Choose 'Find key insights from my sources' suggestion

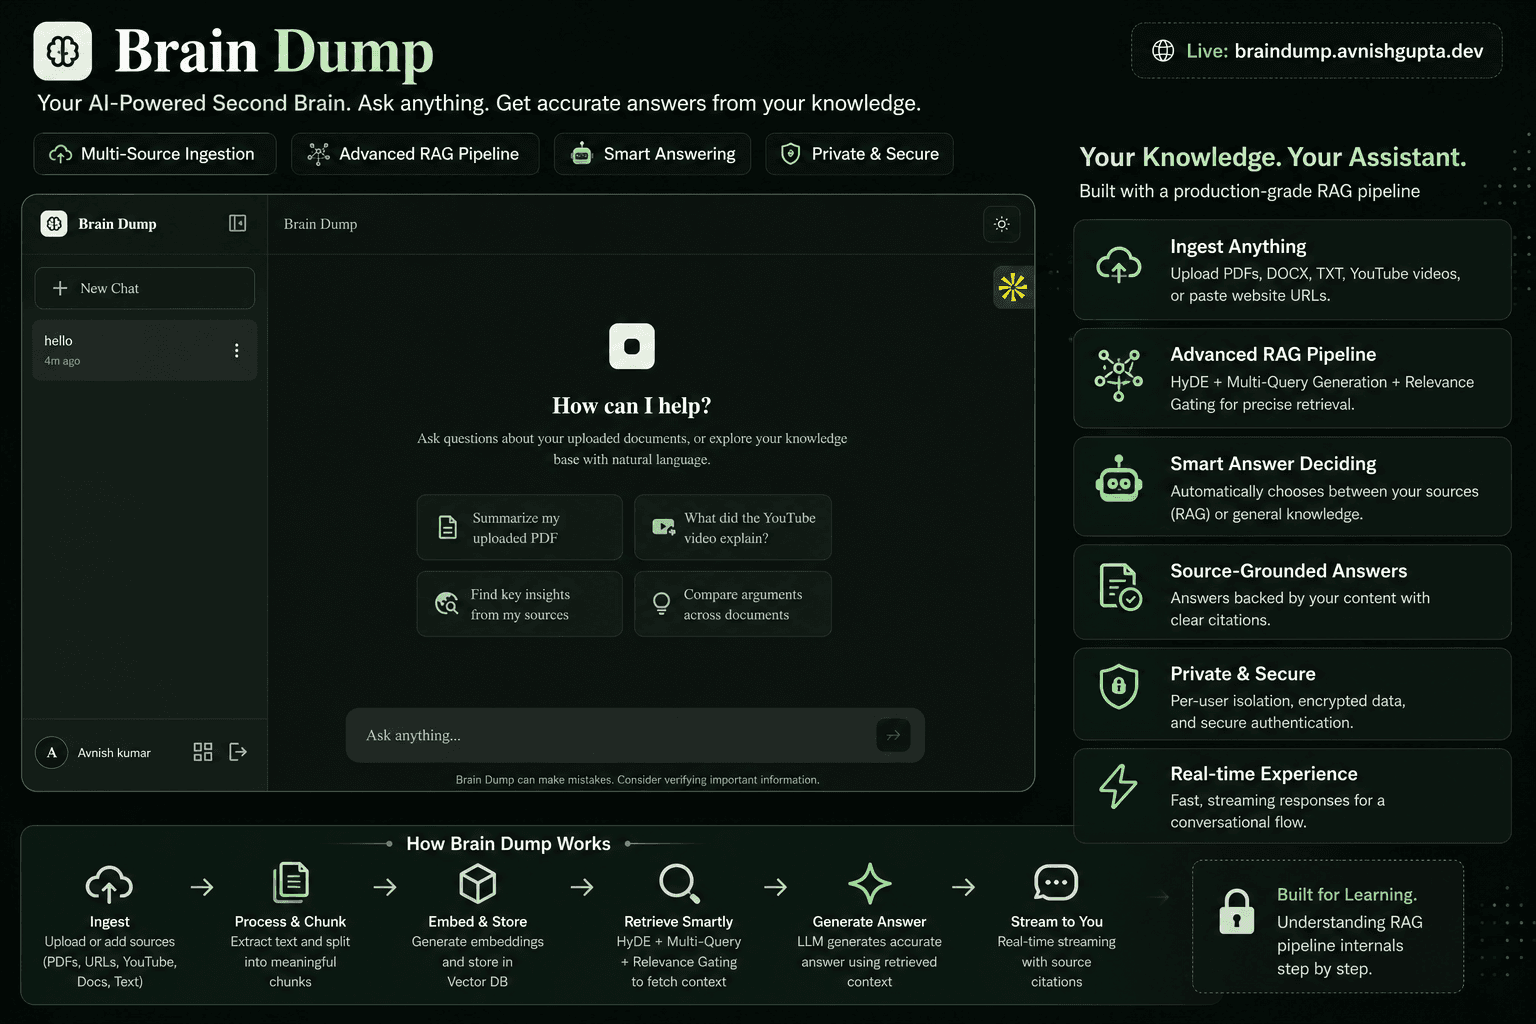[x=520, y=604]
